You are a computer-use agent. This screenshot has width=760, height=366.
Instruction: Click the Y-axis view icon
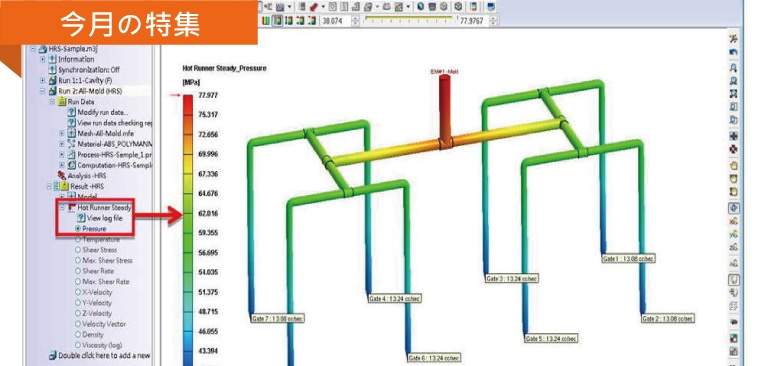click(734, 235)
